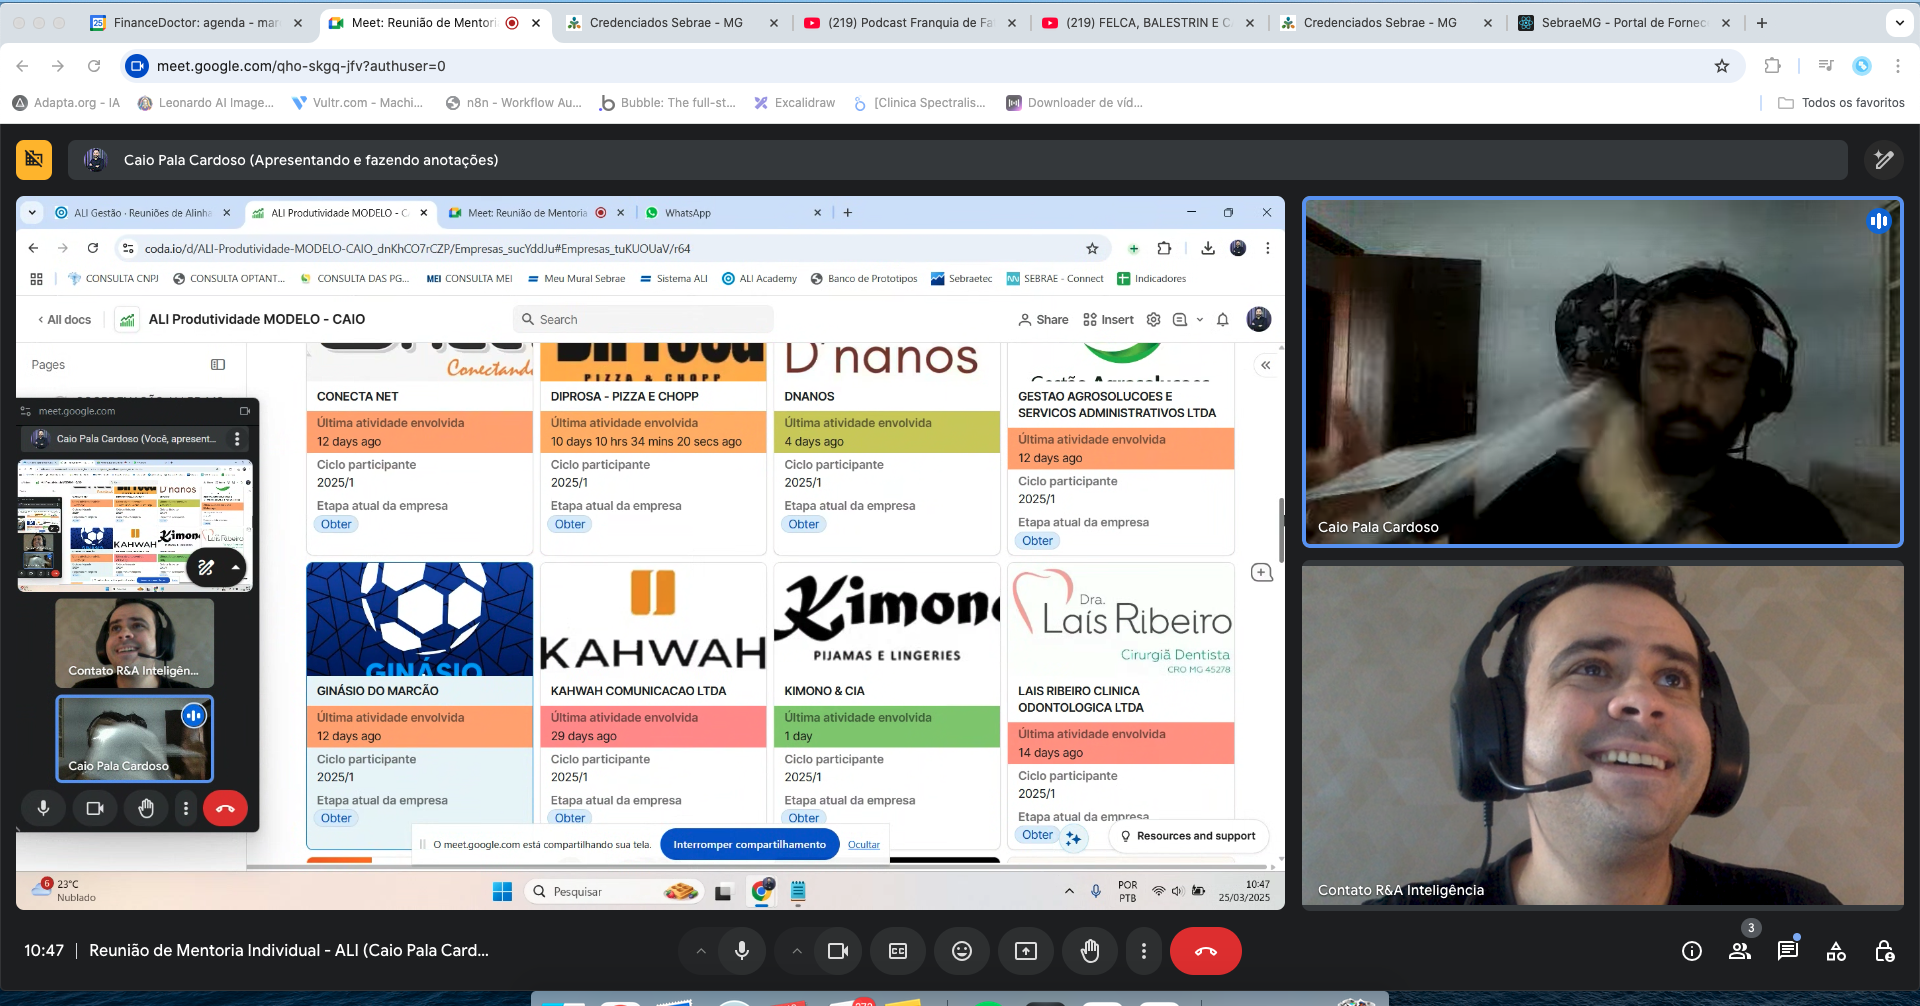Click the Present now screen-share icon
The image size is (1920, 1006).
click(x=1026, y=951)
